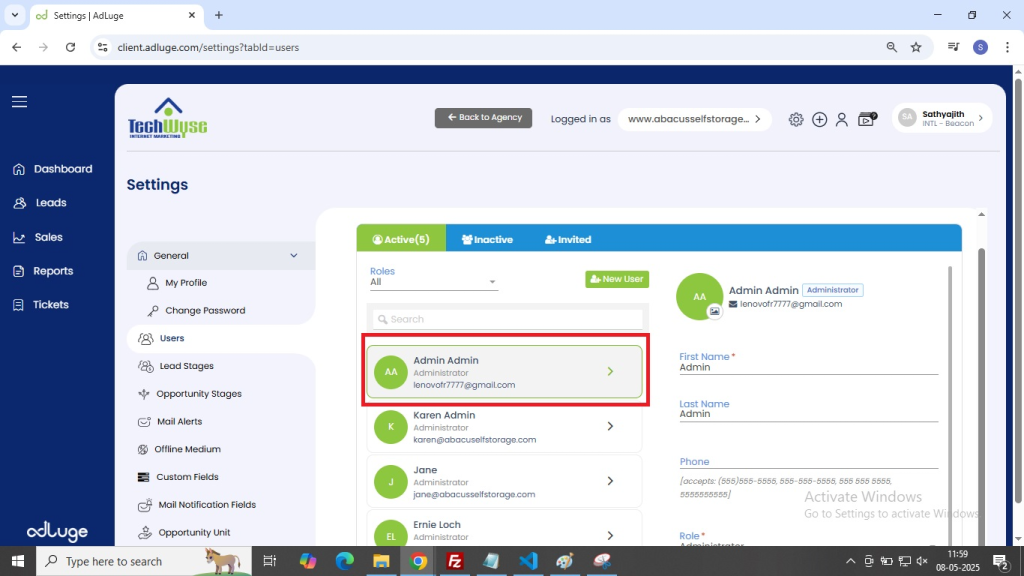
Task: Open Leads from the left sidebar
Action: coord(50,203)
